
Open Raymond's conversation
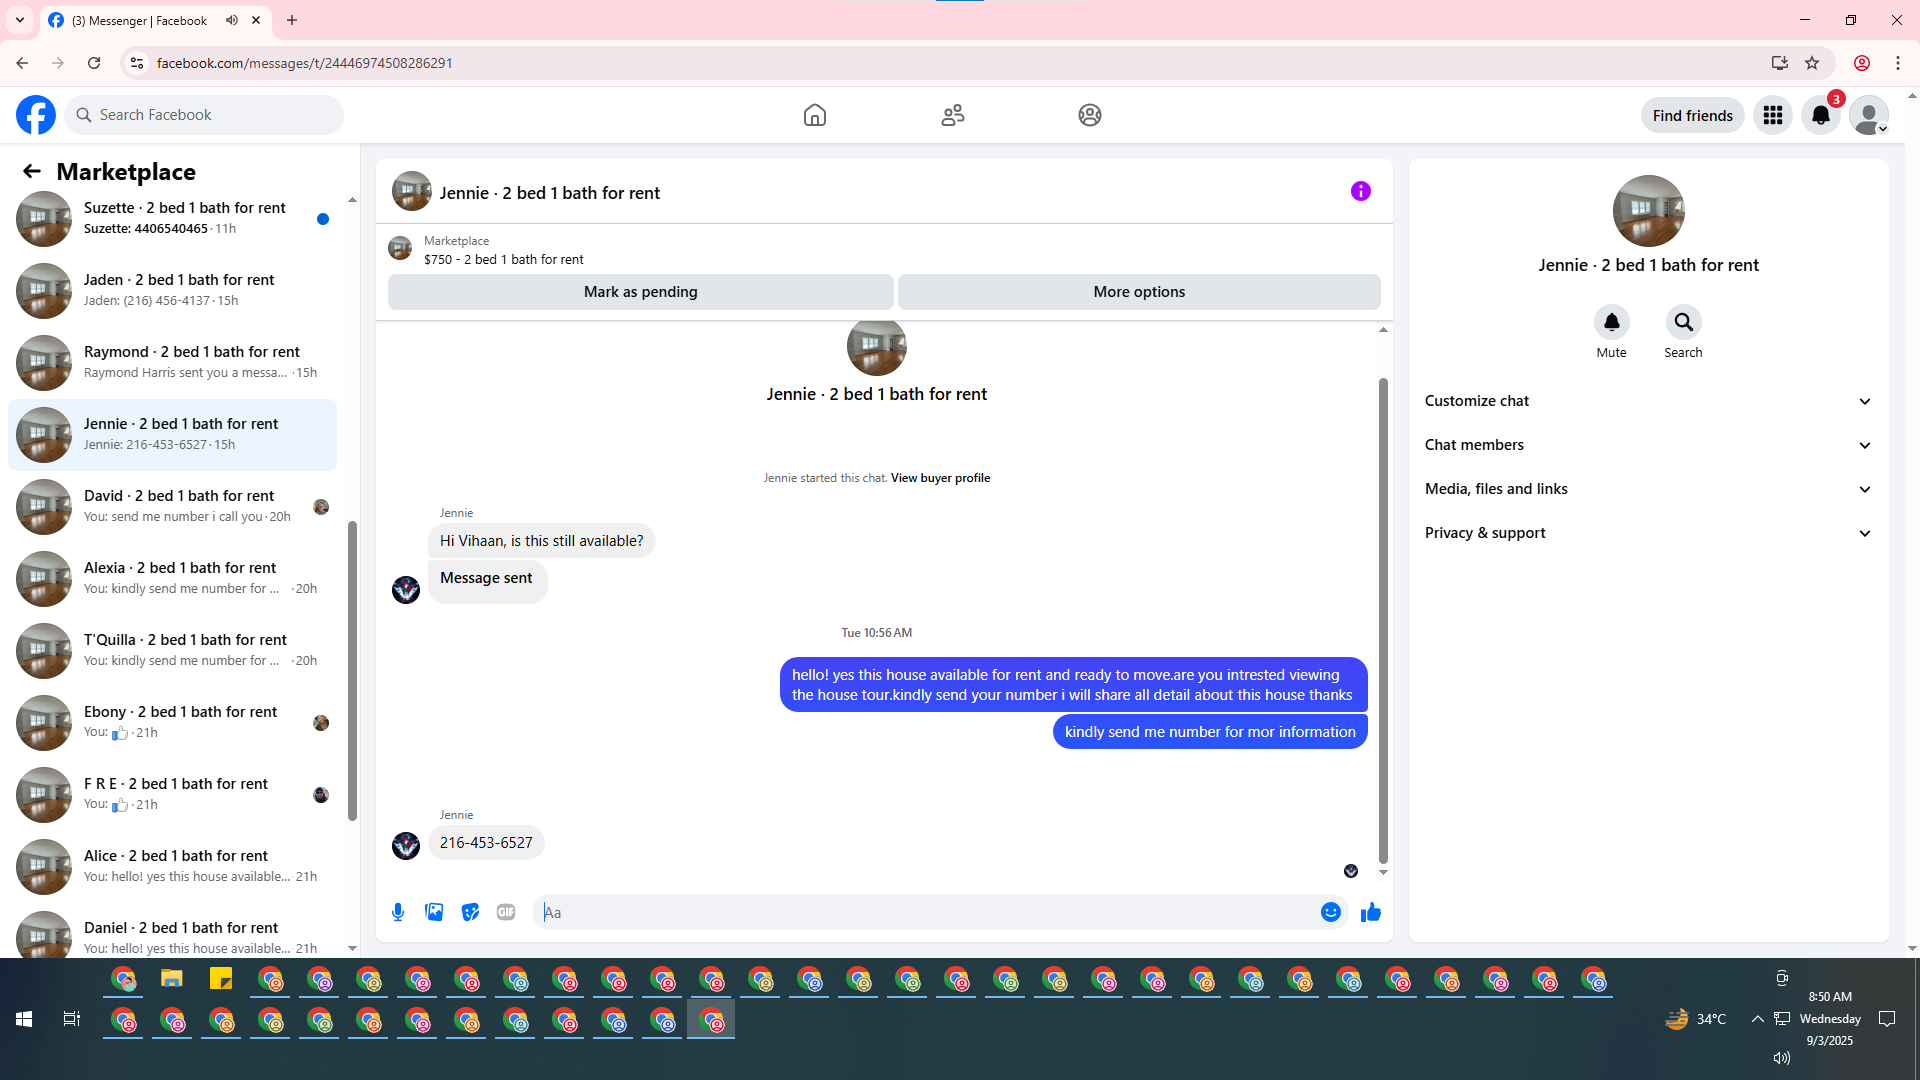coord(172,363)
